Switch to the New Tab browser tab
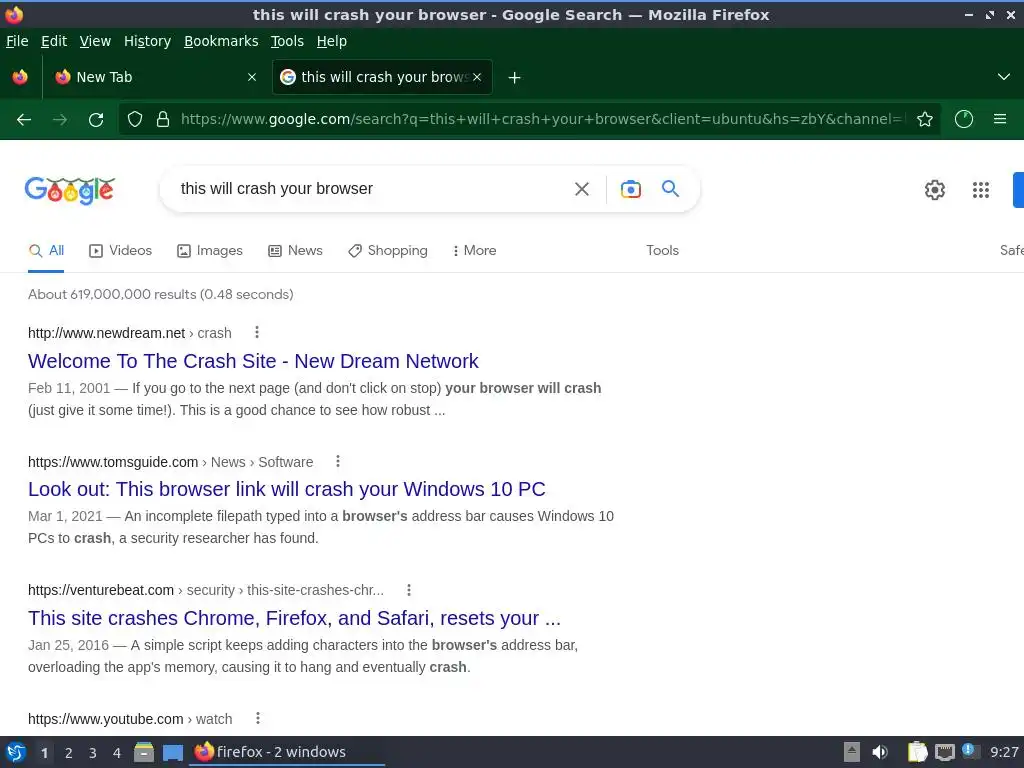Screen dimensions: 1024x768 [x=155, y=77]
